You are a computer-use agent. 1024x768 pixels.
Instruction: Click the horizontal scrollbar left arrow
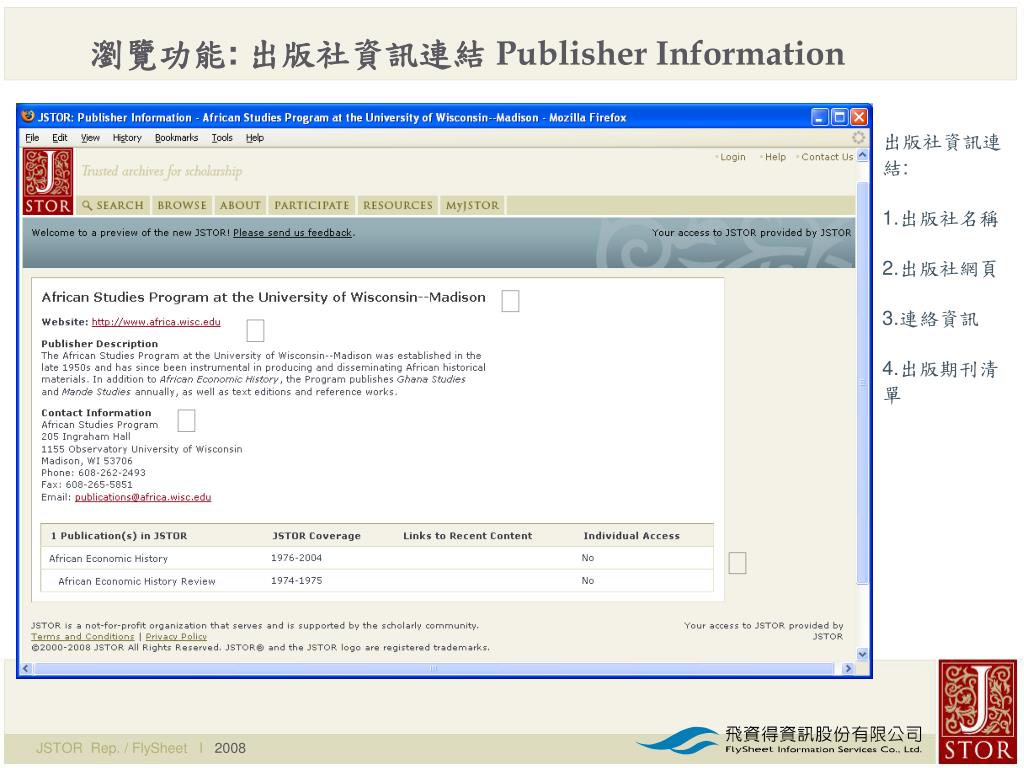pos(26,668)
